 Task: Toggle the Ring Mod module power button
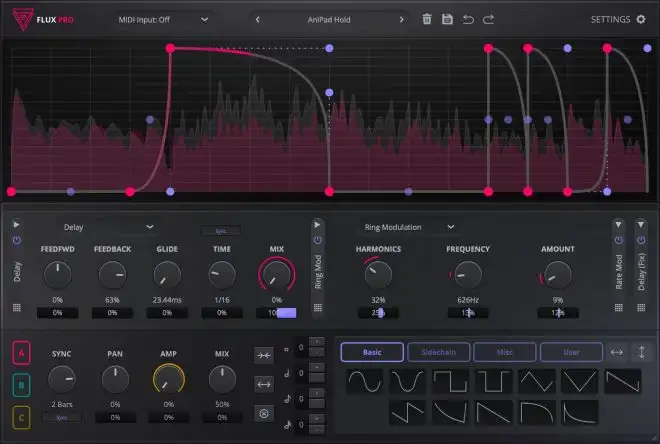click(318, 240)
